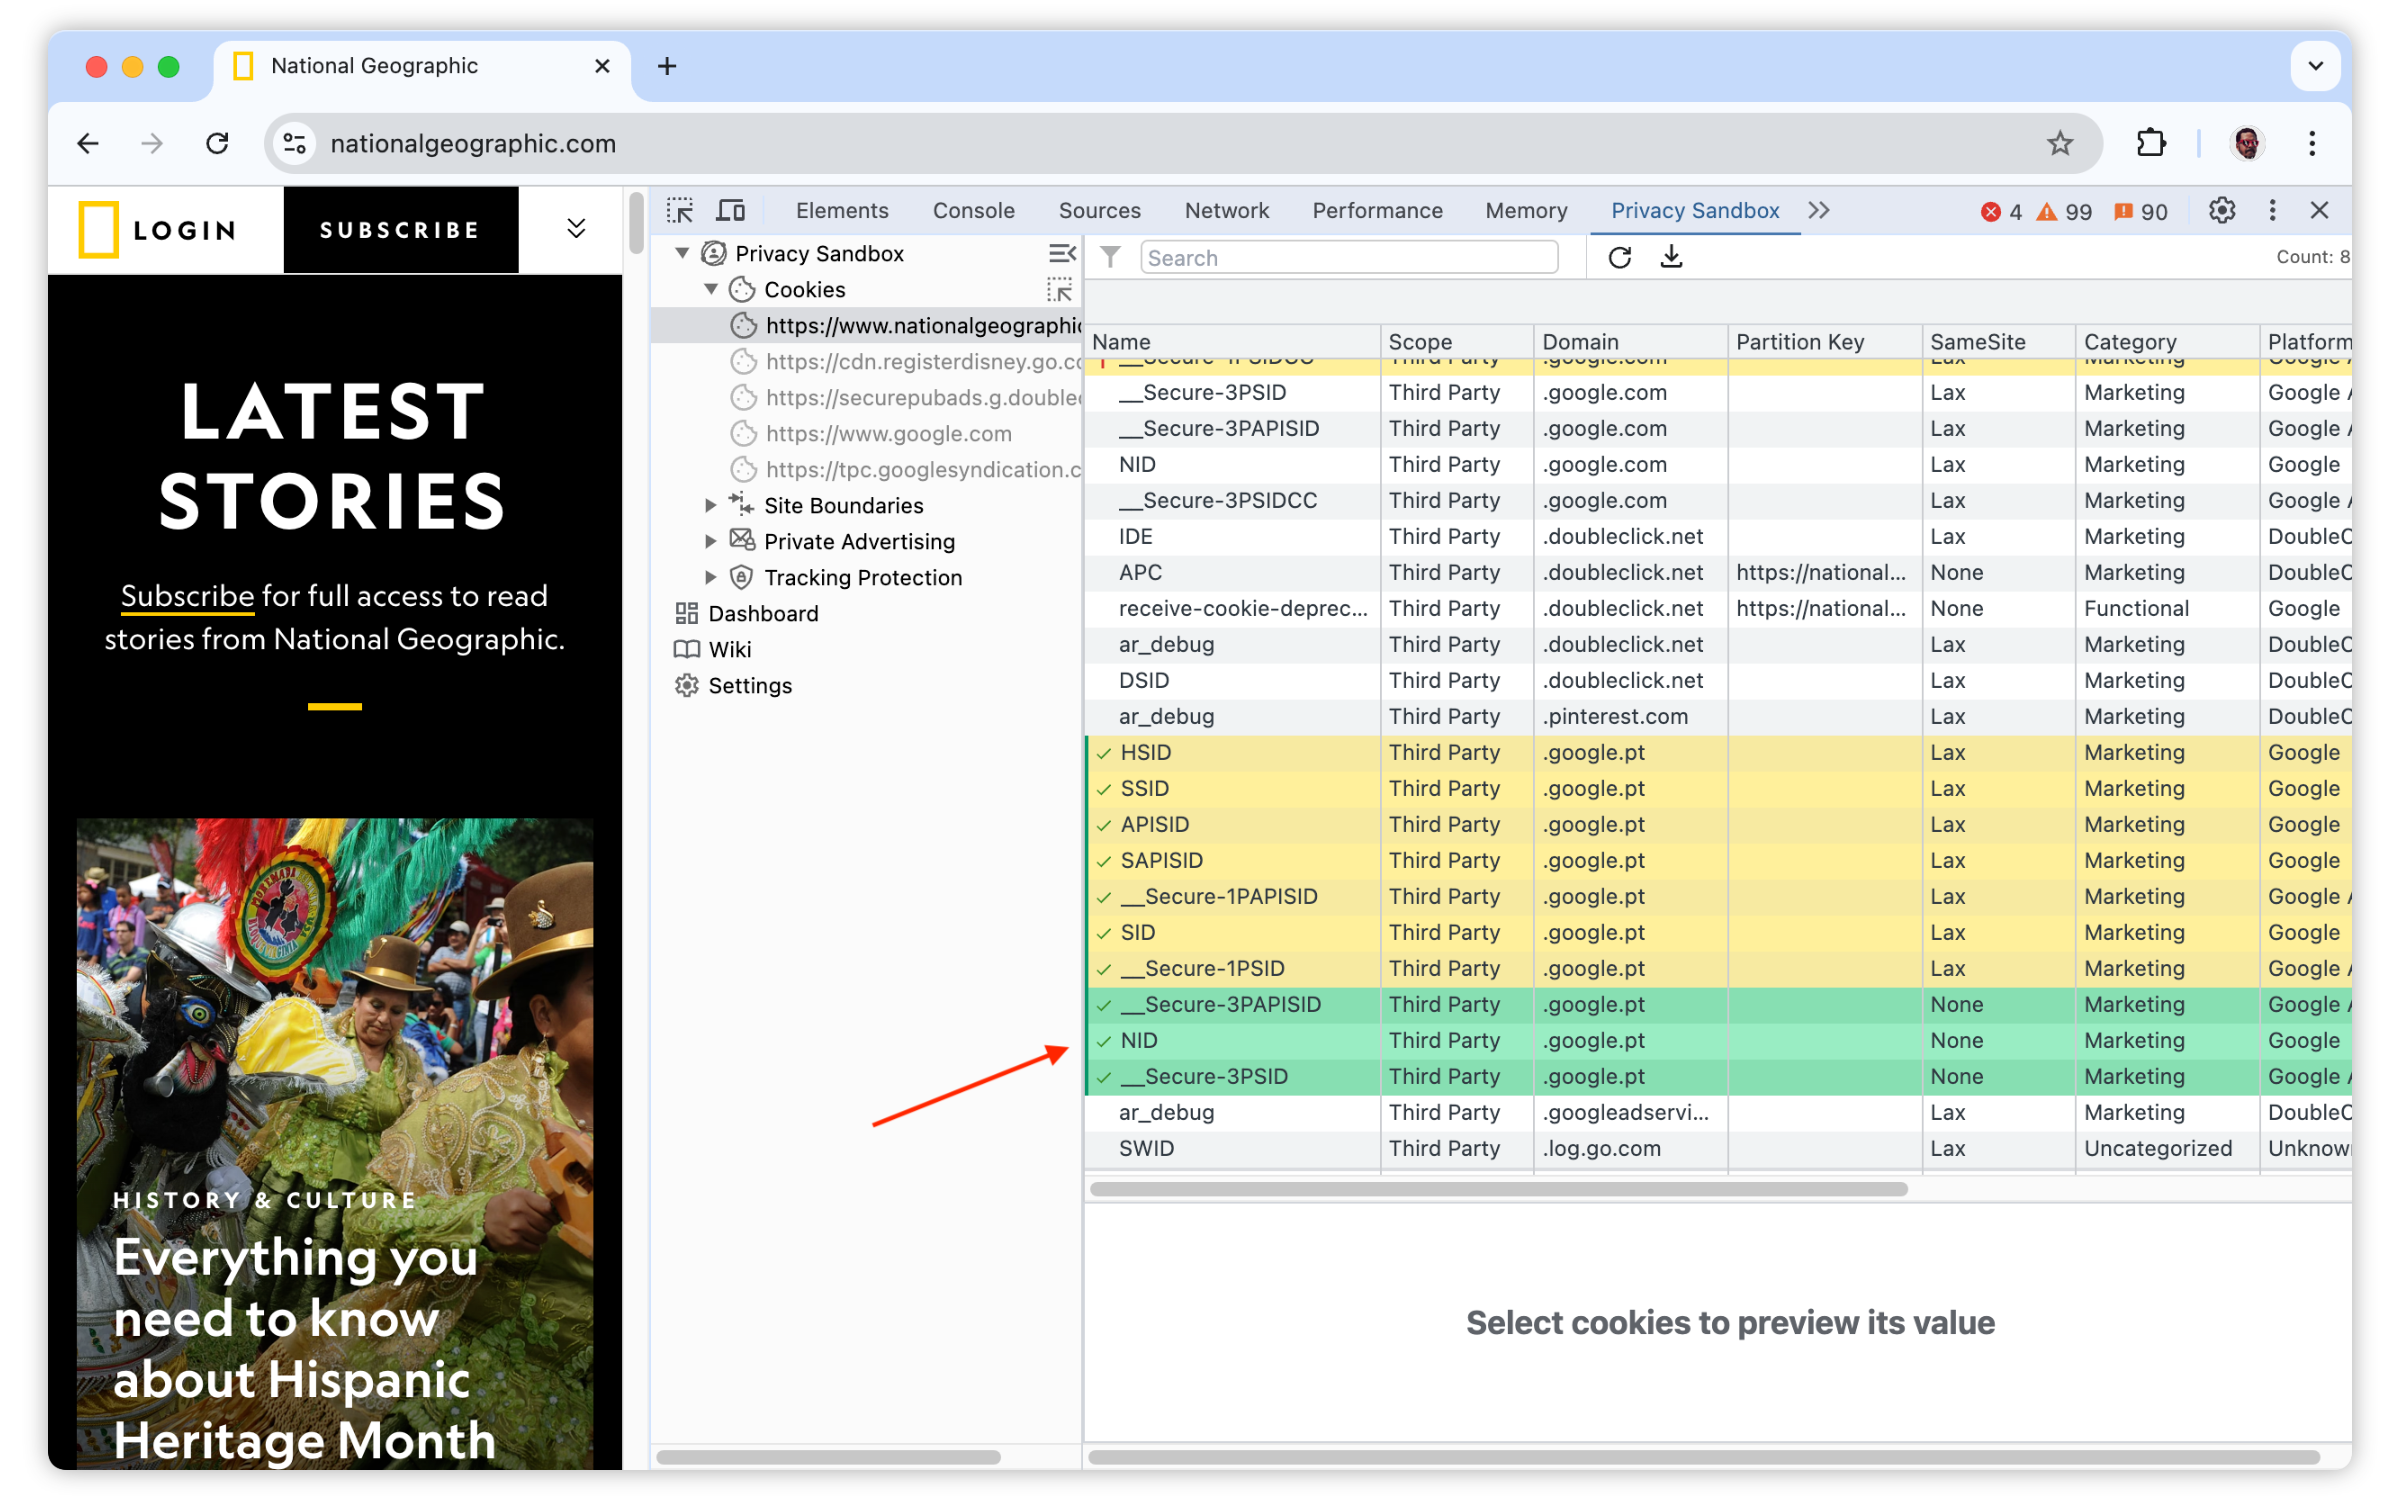Click the inspect element picker icon
Image resolution: width=2400 pixels, height=1500 pixels.
tap(680, 210)
